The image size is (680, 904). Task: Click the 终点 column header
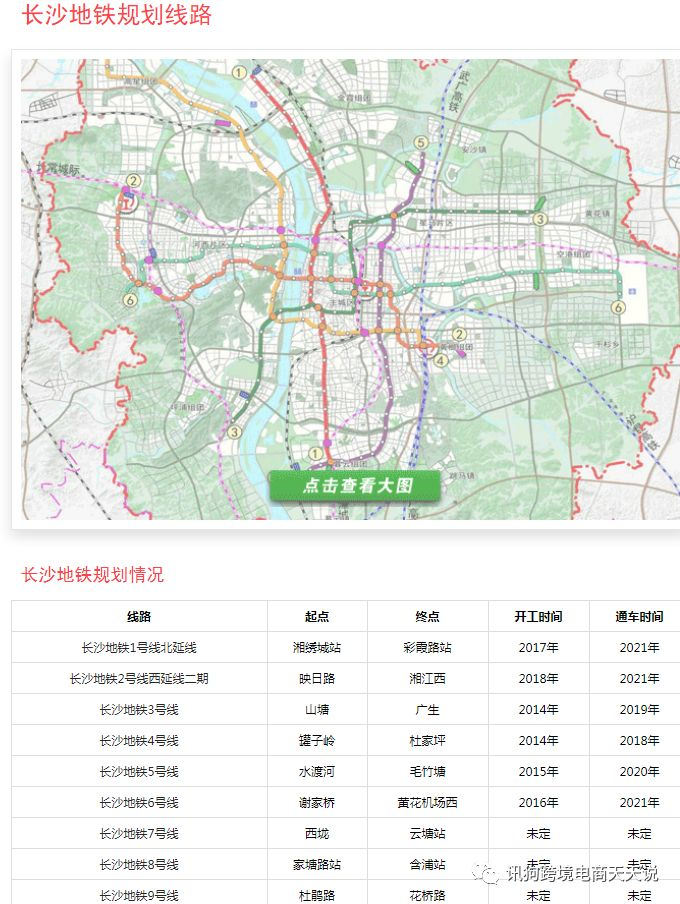tap(427, 617)
